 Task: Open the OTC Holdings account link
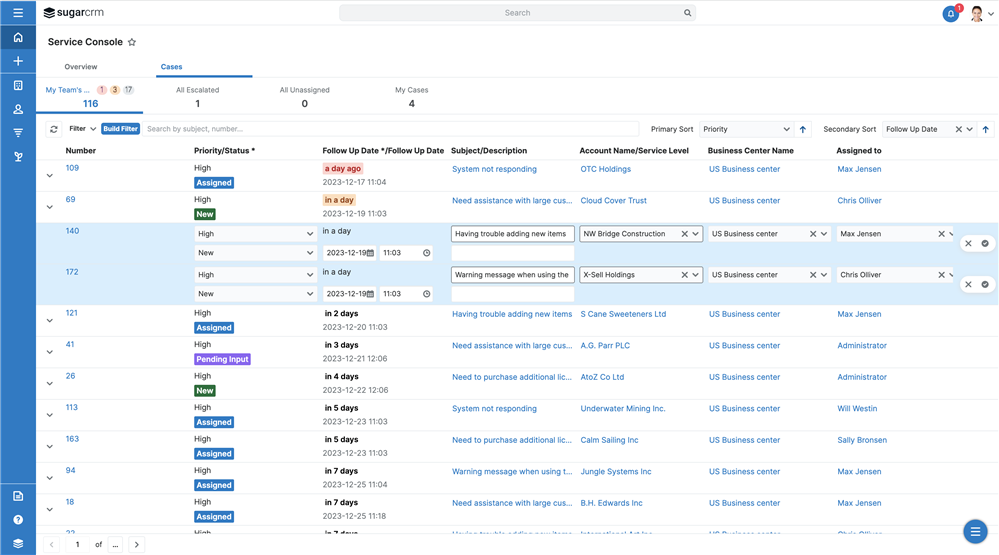tap(605, 169)
